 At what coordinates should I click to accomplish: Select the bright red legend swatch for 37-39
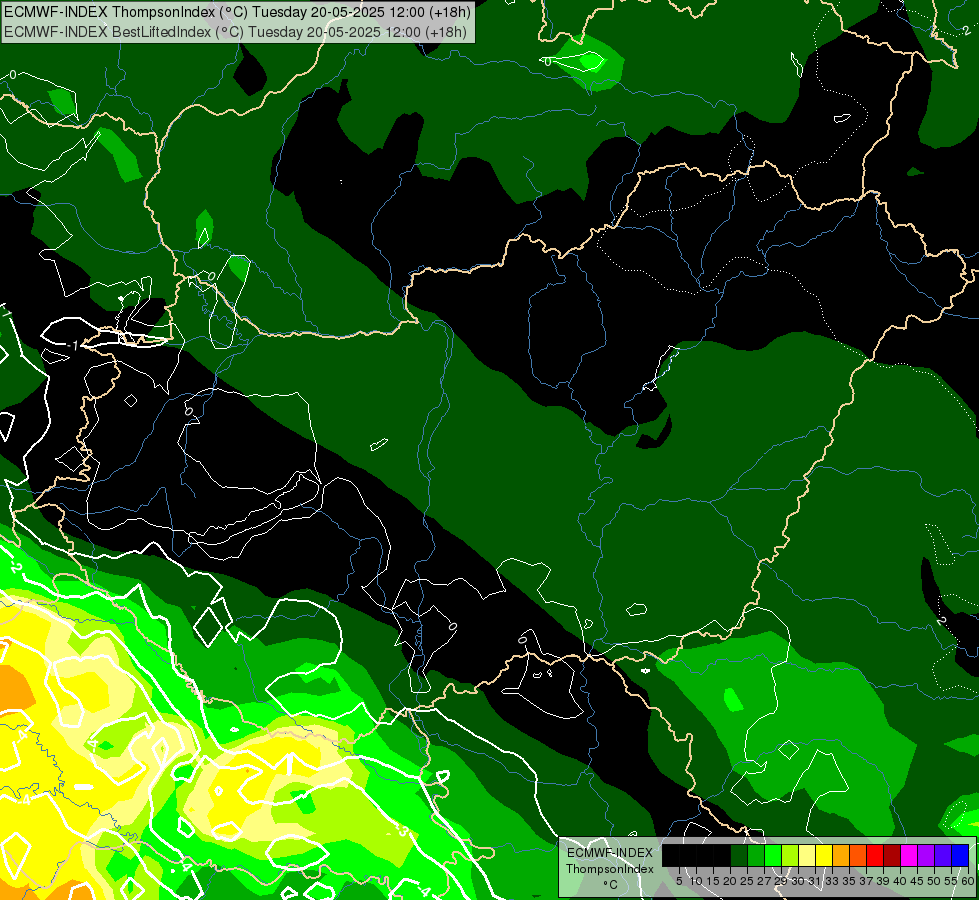875,855
